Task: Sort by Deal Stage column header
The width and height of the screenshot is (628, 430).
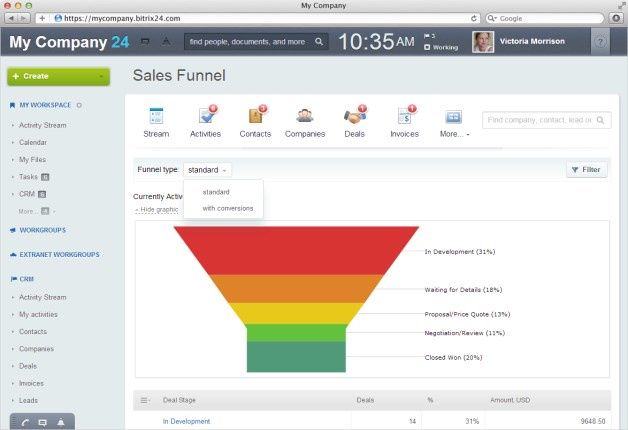Action: click(x=179, y=400)
